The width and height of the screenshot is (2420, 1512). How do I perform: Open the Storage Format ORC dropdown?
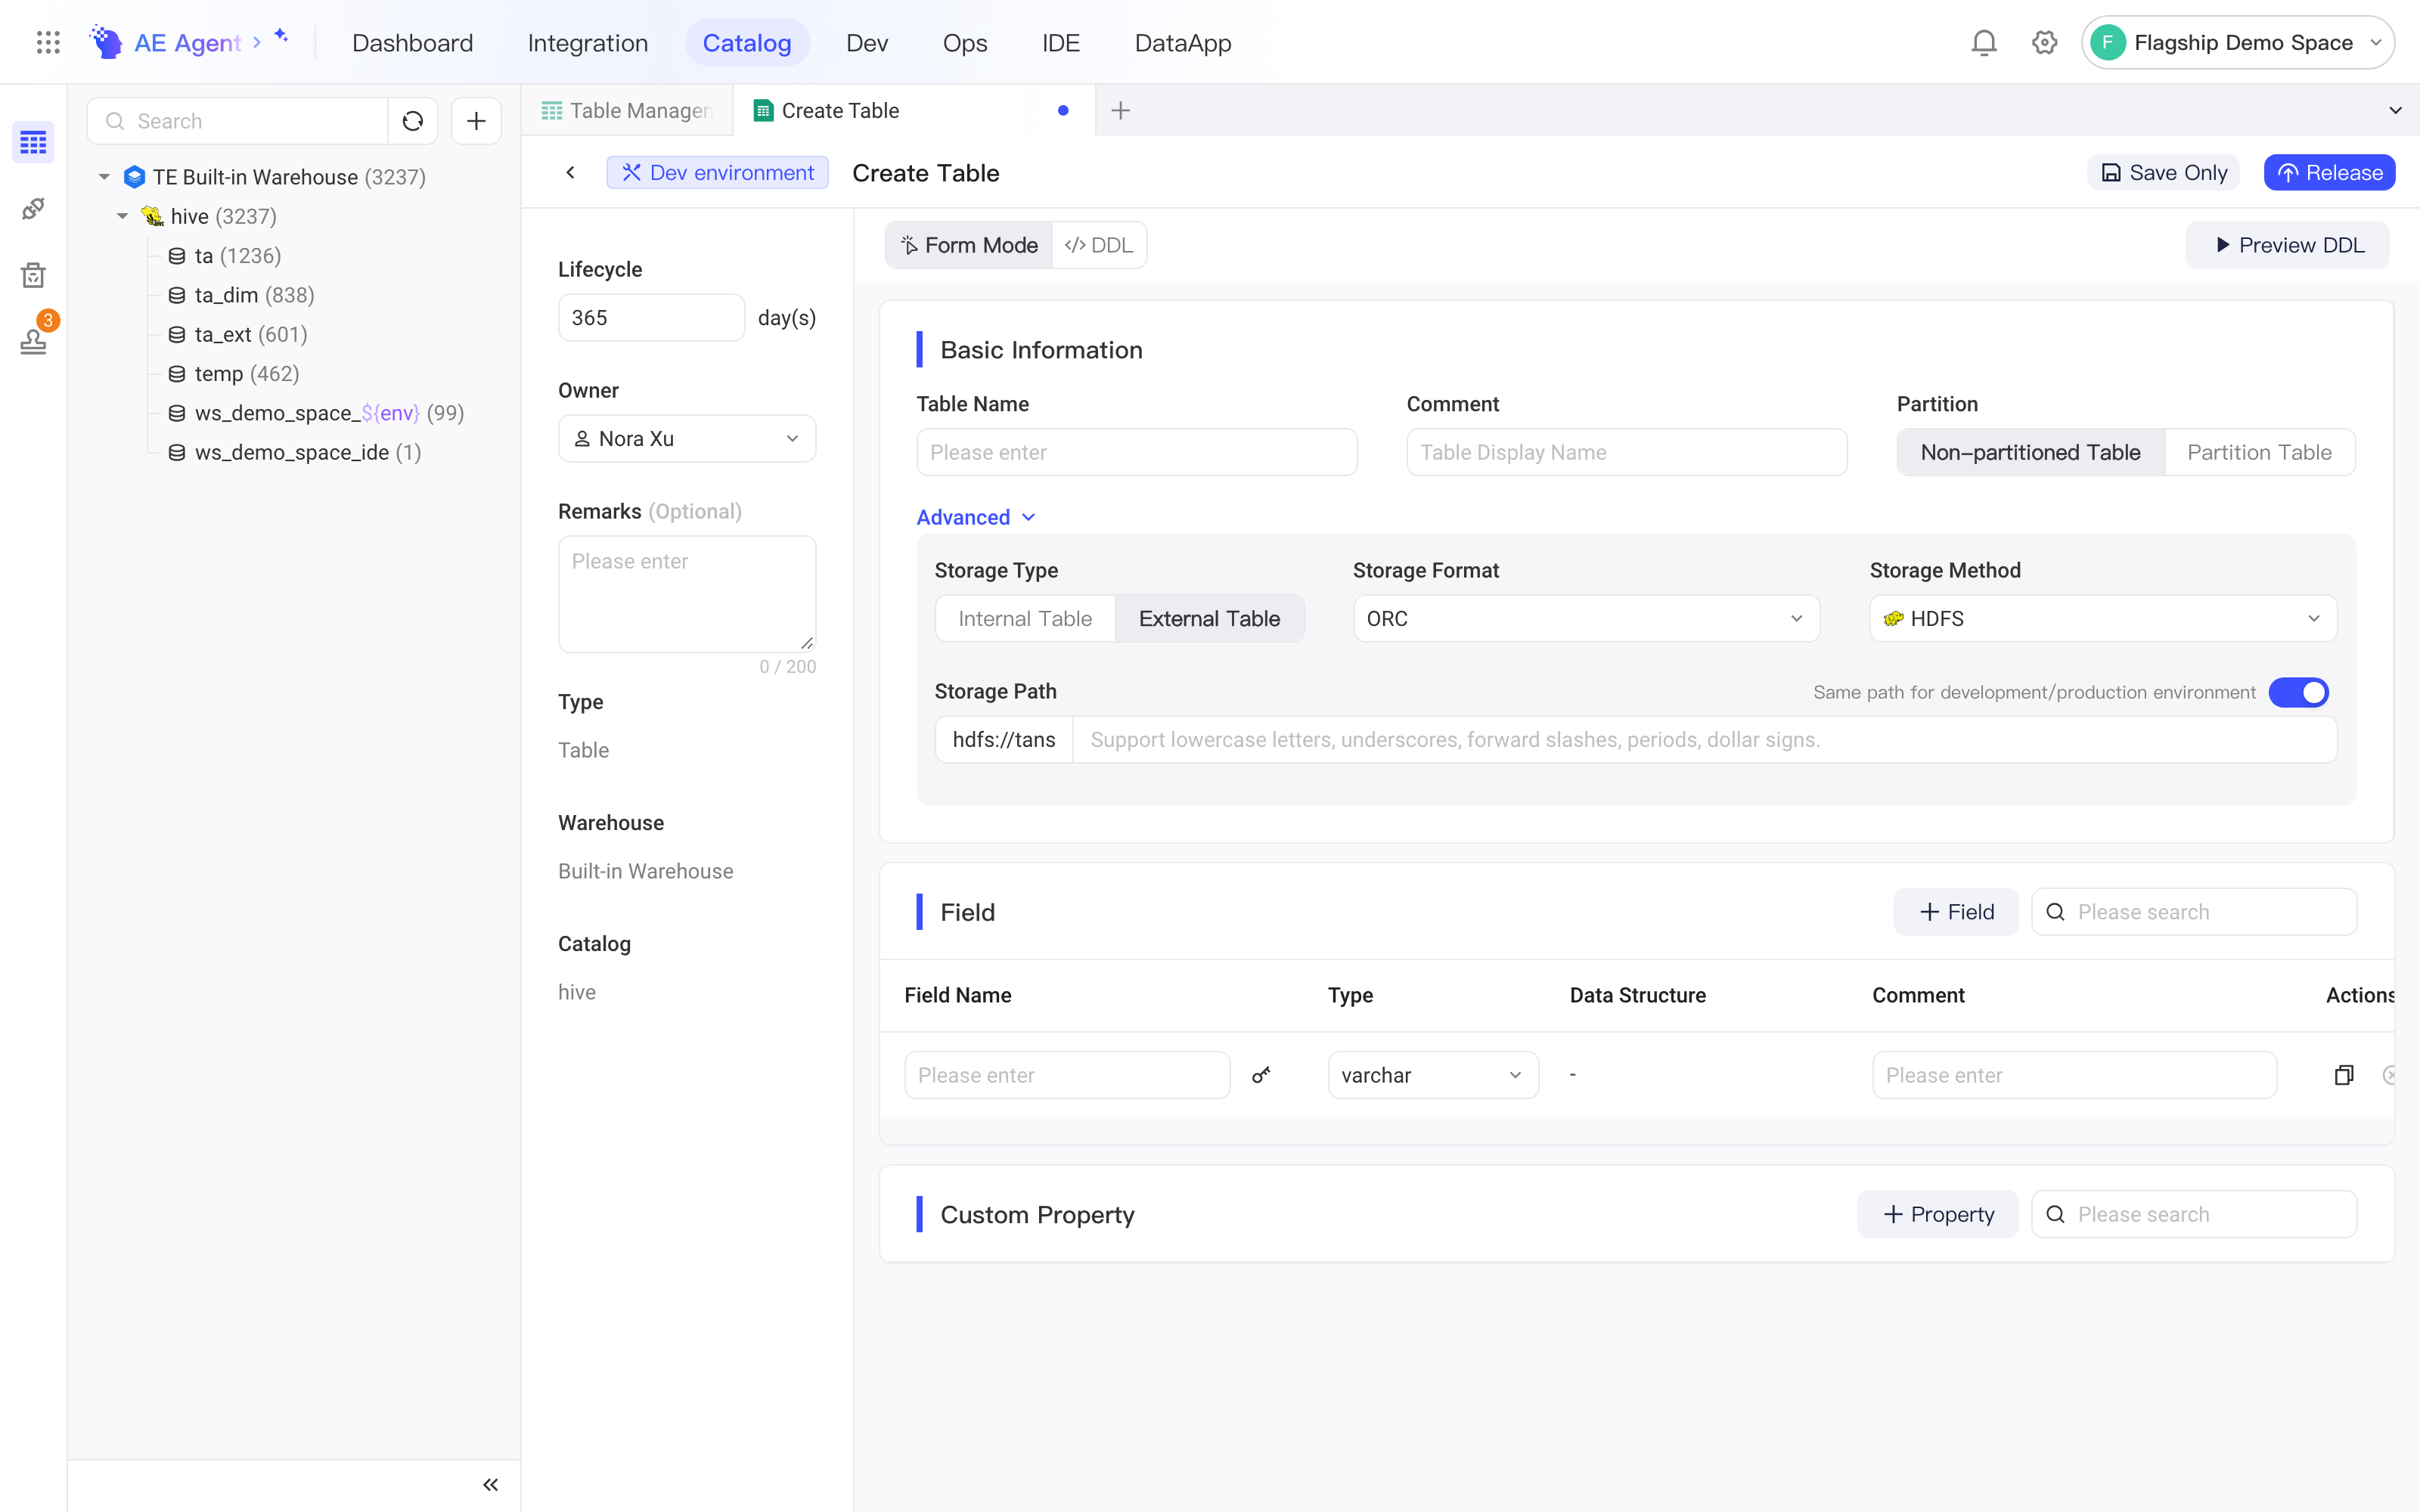pos(1586,619)
